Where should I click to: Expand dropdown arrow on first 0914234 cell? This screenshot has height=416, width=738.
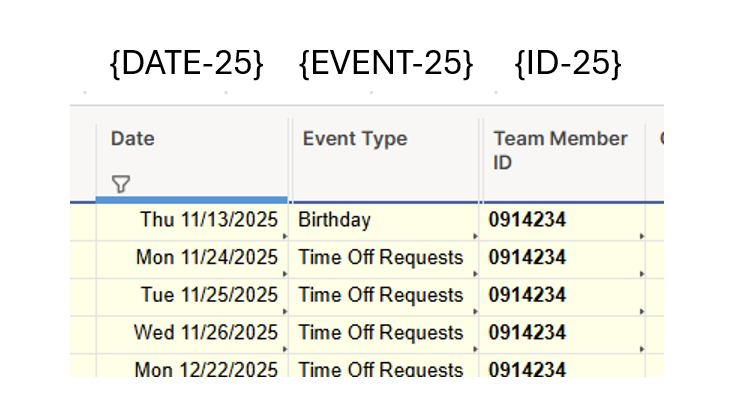click(642, 236)
